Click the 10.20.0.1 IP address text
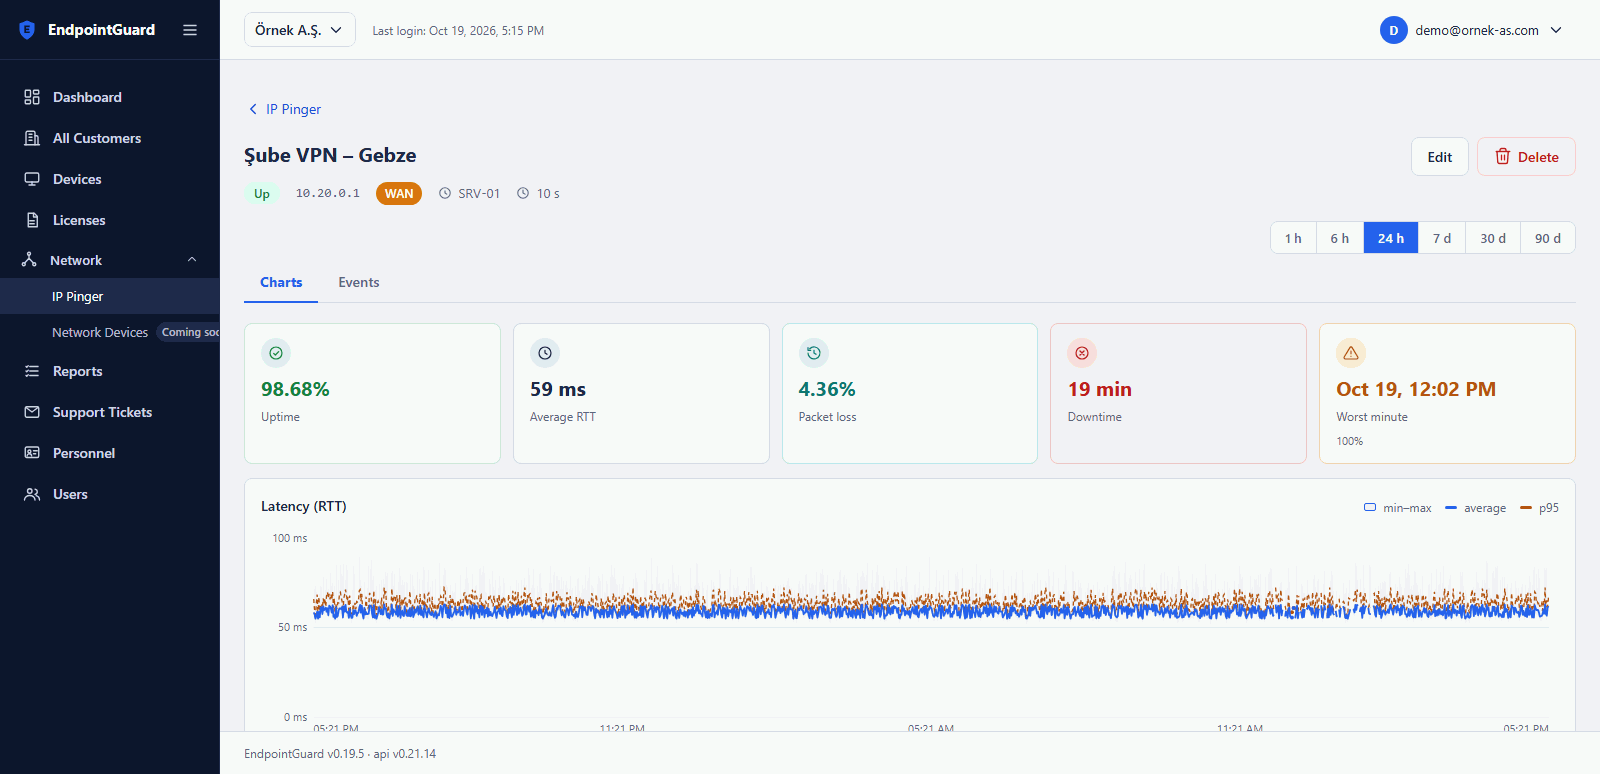Image resolution: width=1600 pixels, height=774 pixels. [328, 194]
